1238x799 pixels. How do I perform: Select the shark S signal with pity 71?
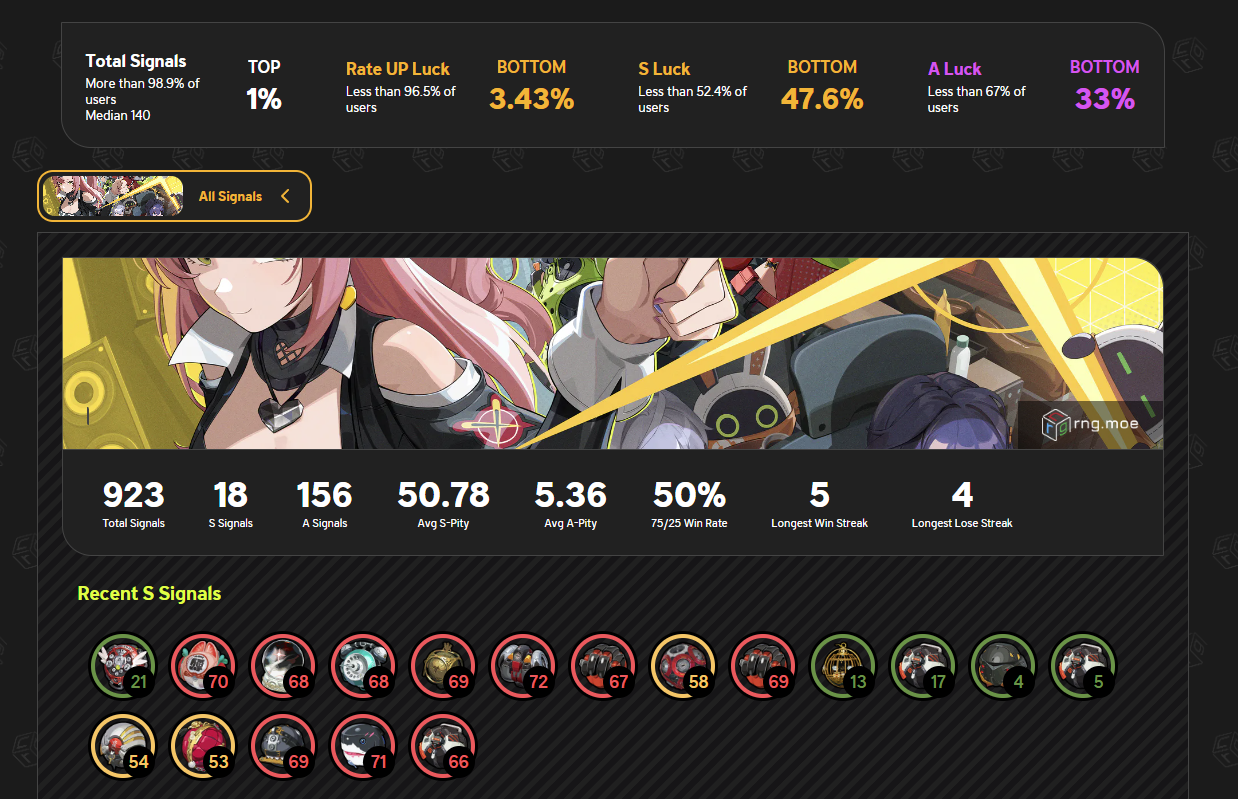pos(363,746)
